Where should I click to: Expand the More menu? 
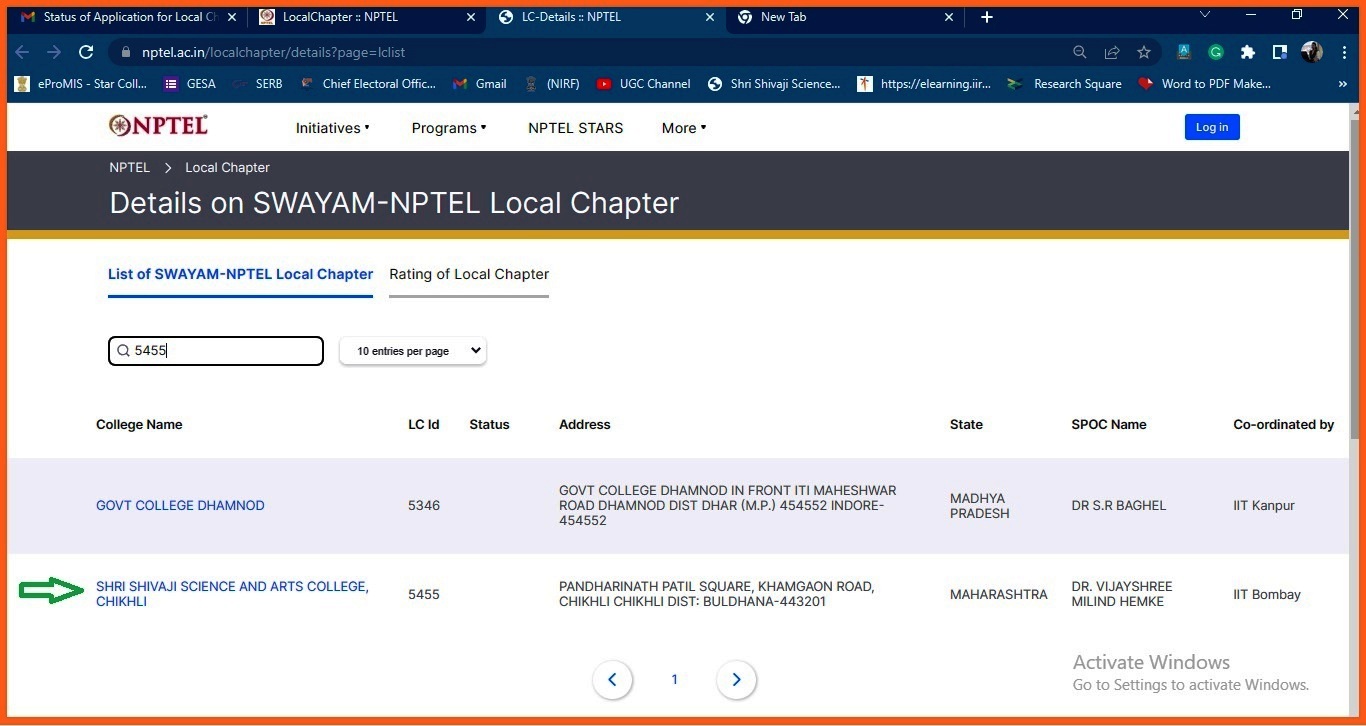[x=684, y=128]
